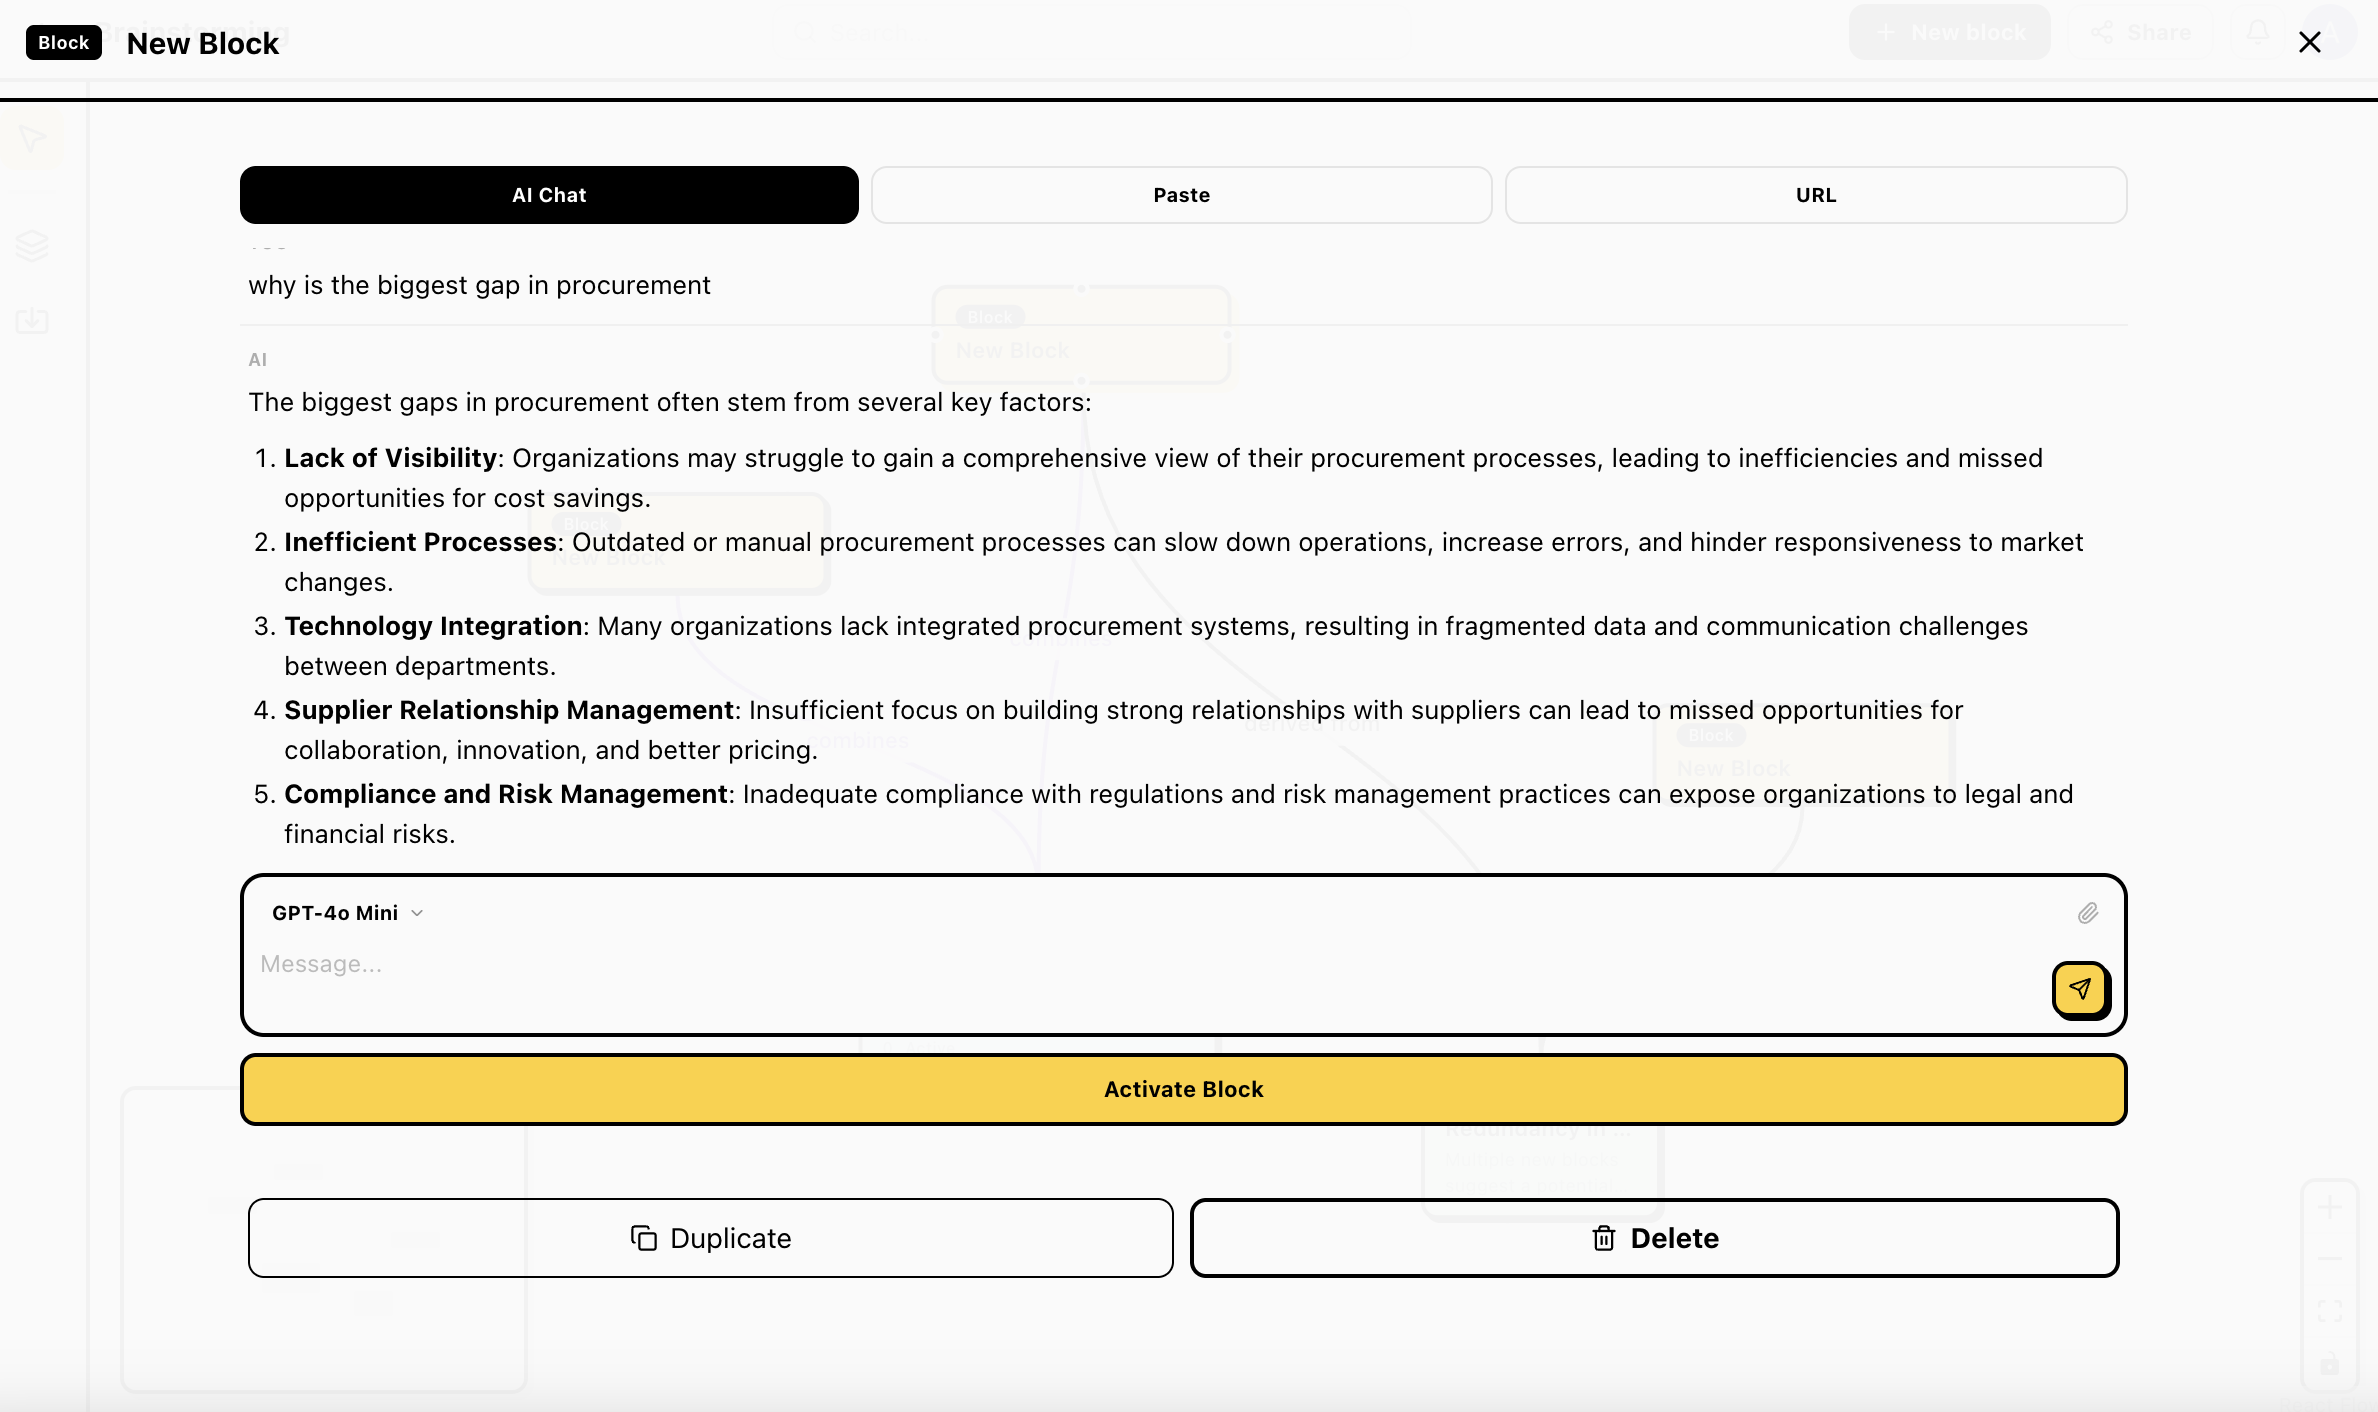2378x1412 pixels.
Task: Click into the Message input field
Action: (1140, 965)
